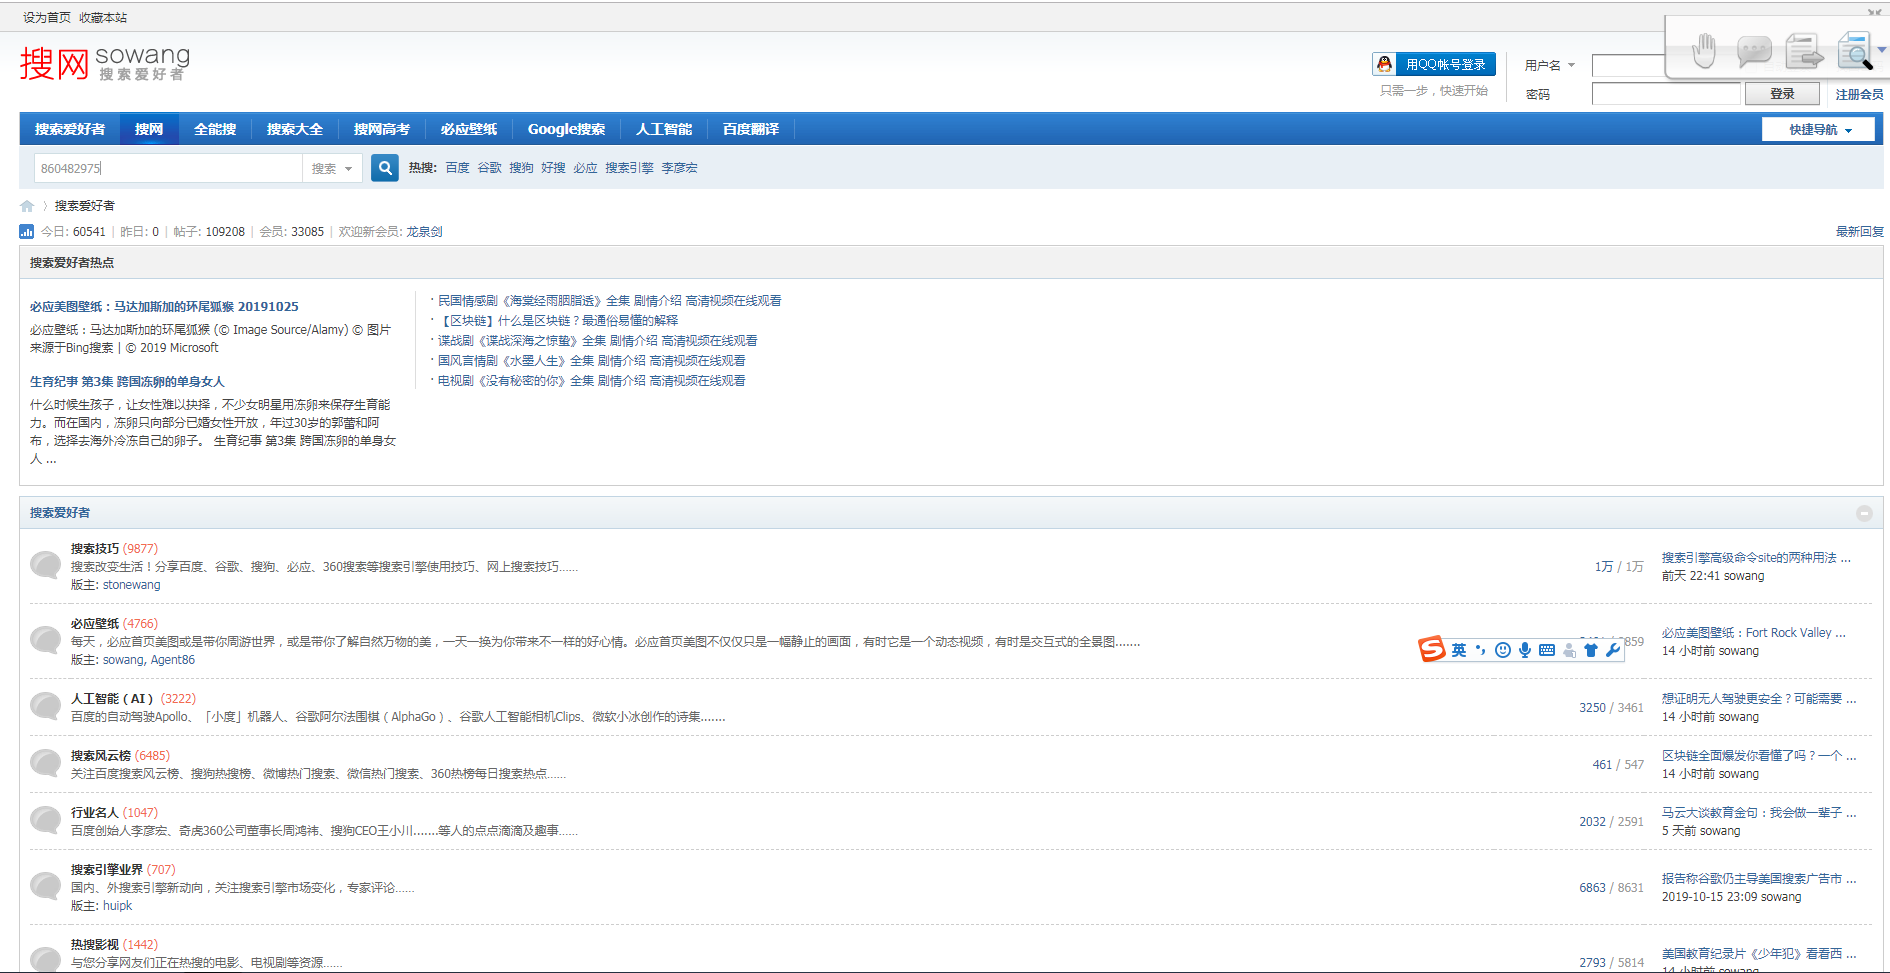
Task: Click the 用QQ帐号登录 button
Action: [x=1434, y=64]
